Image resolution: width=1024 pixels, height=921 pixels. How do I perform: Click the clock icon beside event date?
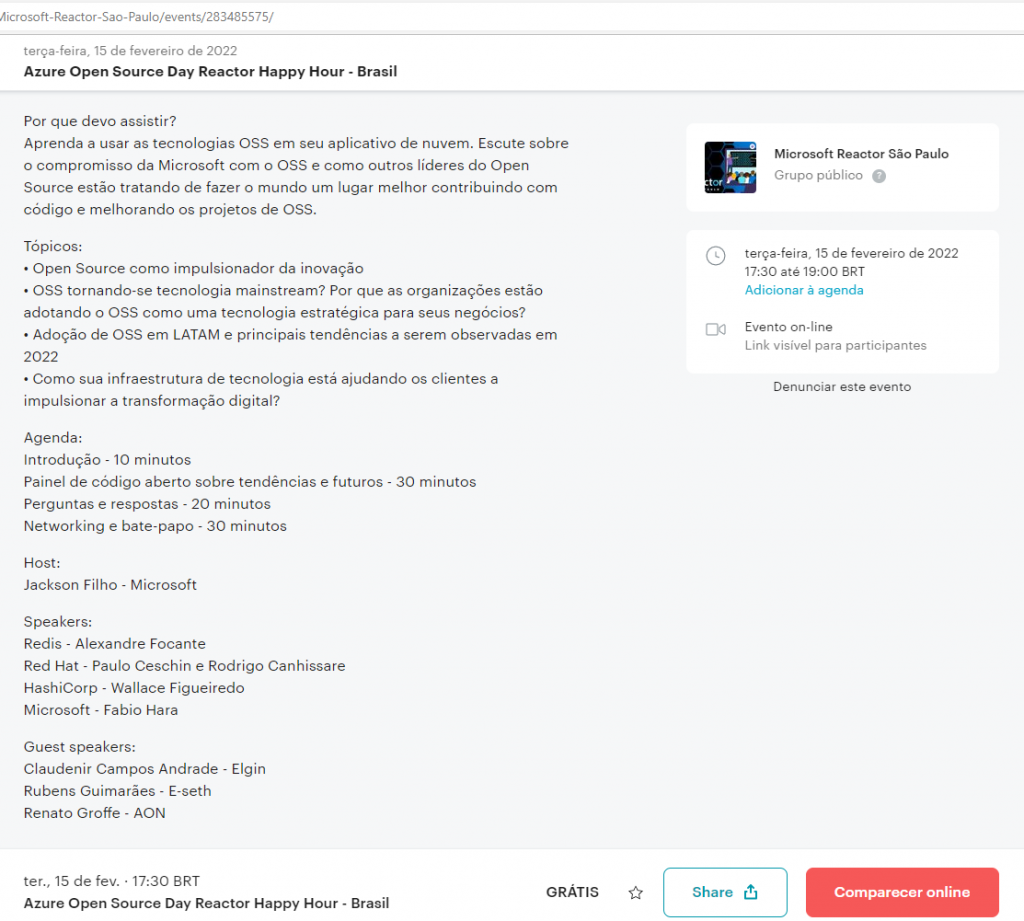tap(716, 255)
